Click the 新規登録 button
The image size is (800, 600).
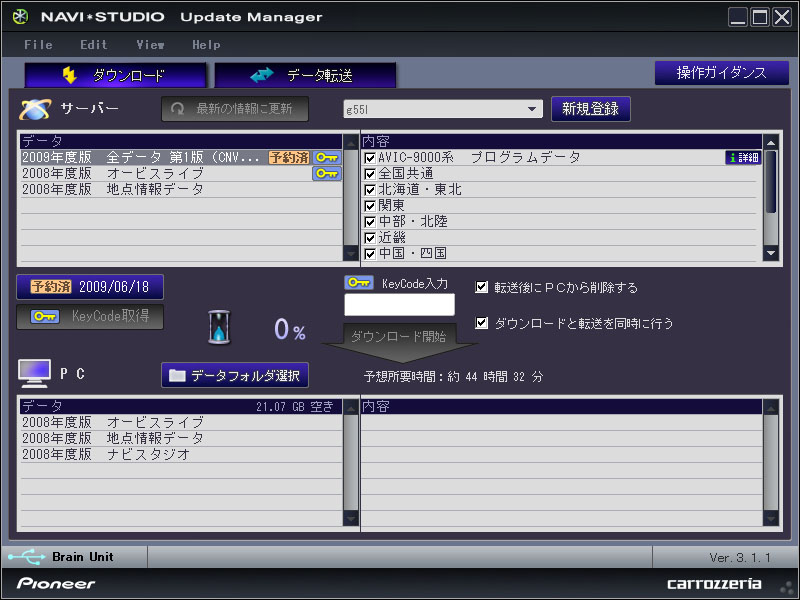[590, 109]
